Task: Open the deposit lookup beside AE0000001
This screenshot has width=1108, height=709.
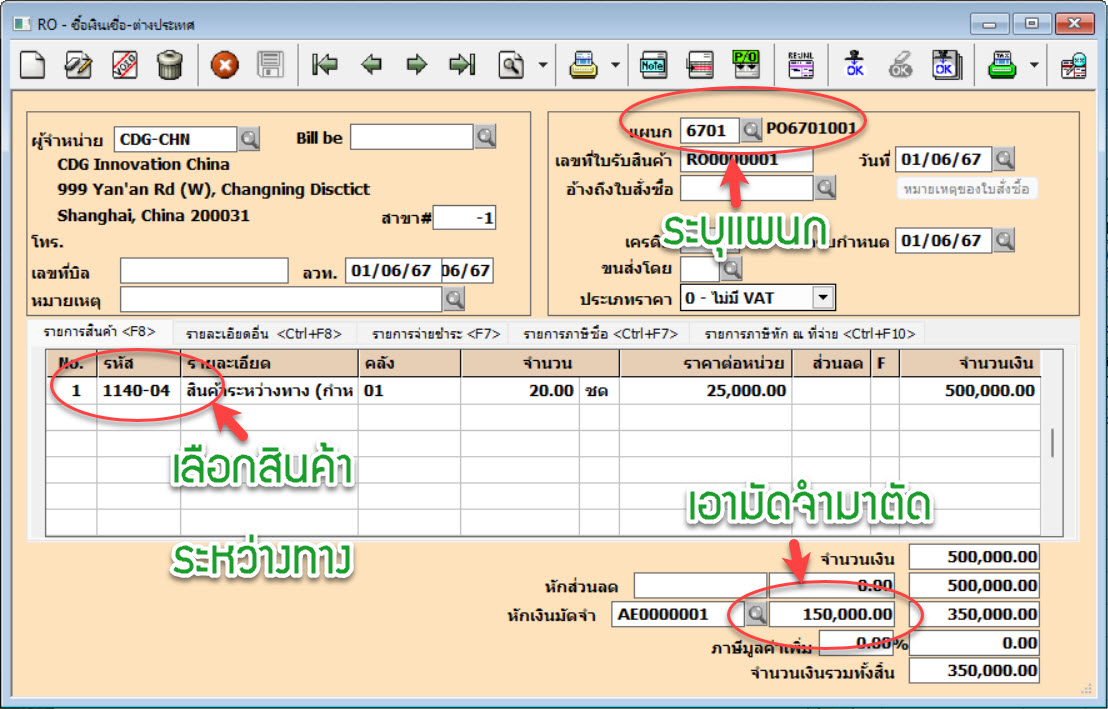Action: click(x=756, y=614)
